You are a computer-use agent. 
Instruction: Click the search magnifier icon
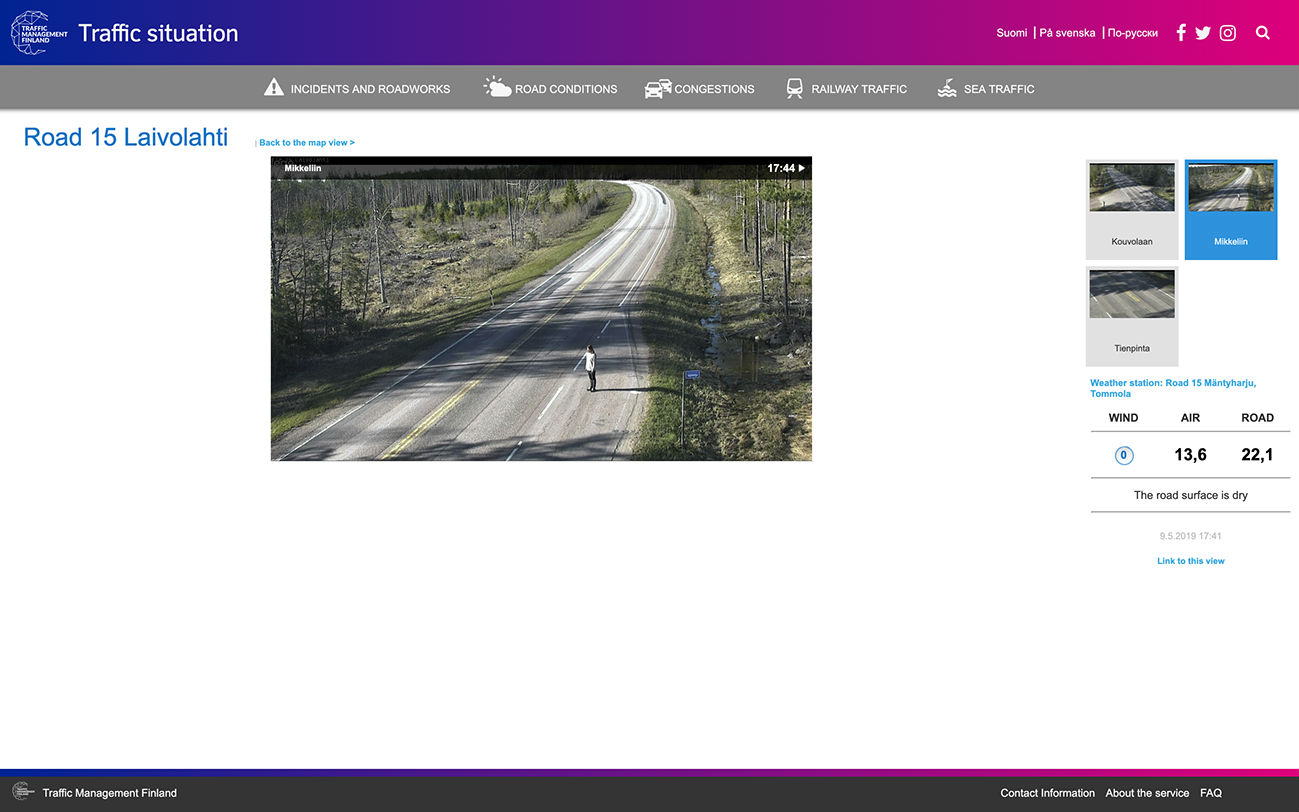click(1263, 33)
